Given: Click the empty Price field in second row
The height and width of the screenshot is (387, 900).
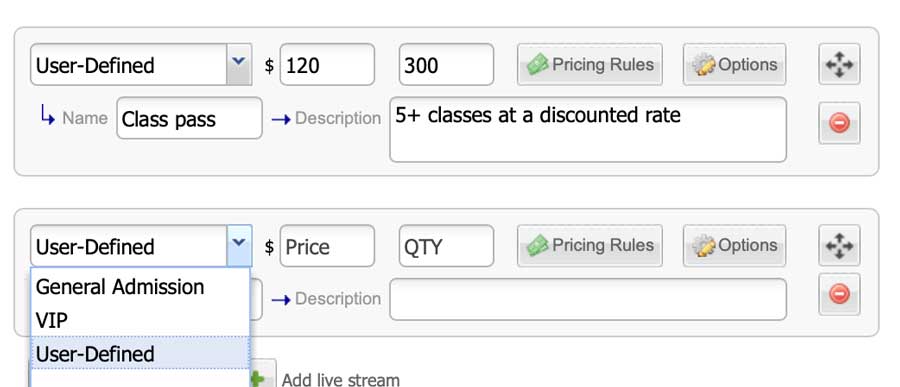Looking at the screenshot, I should [327, 246].
